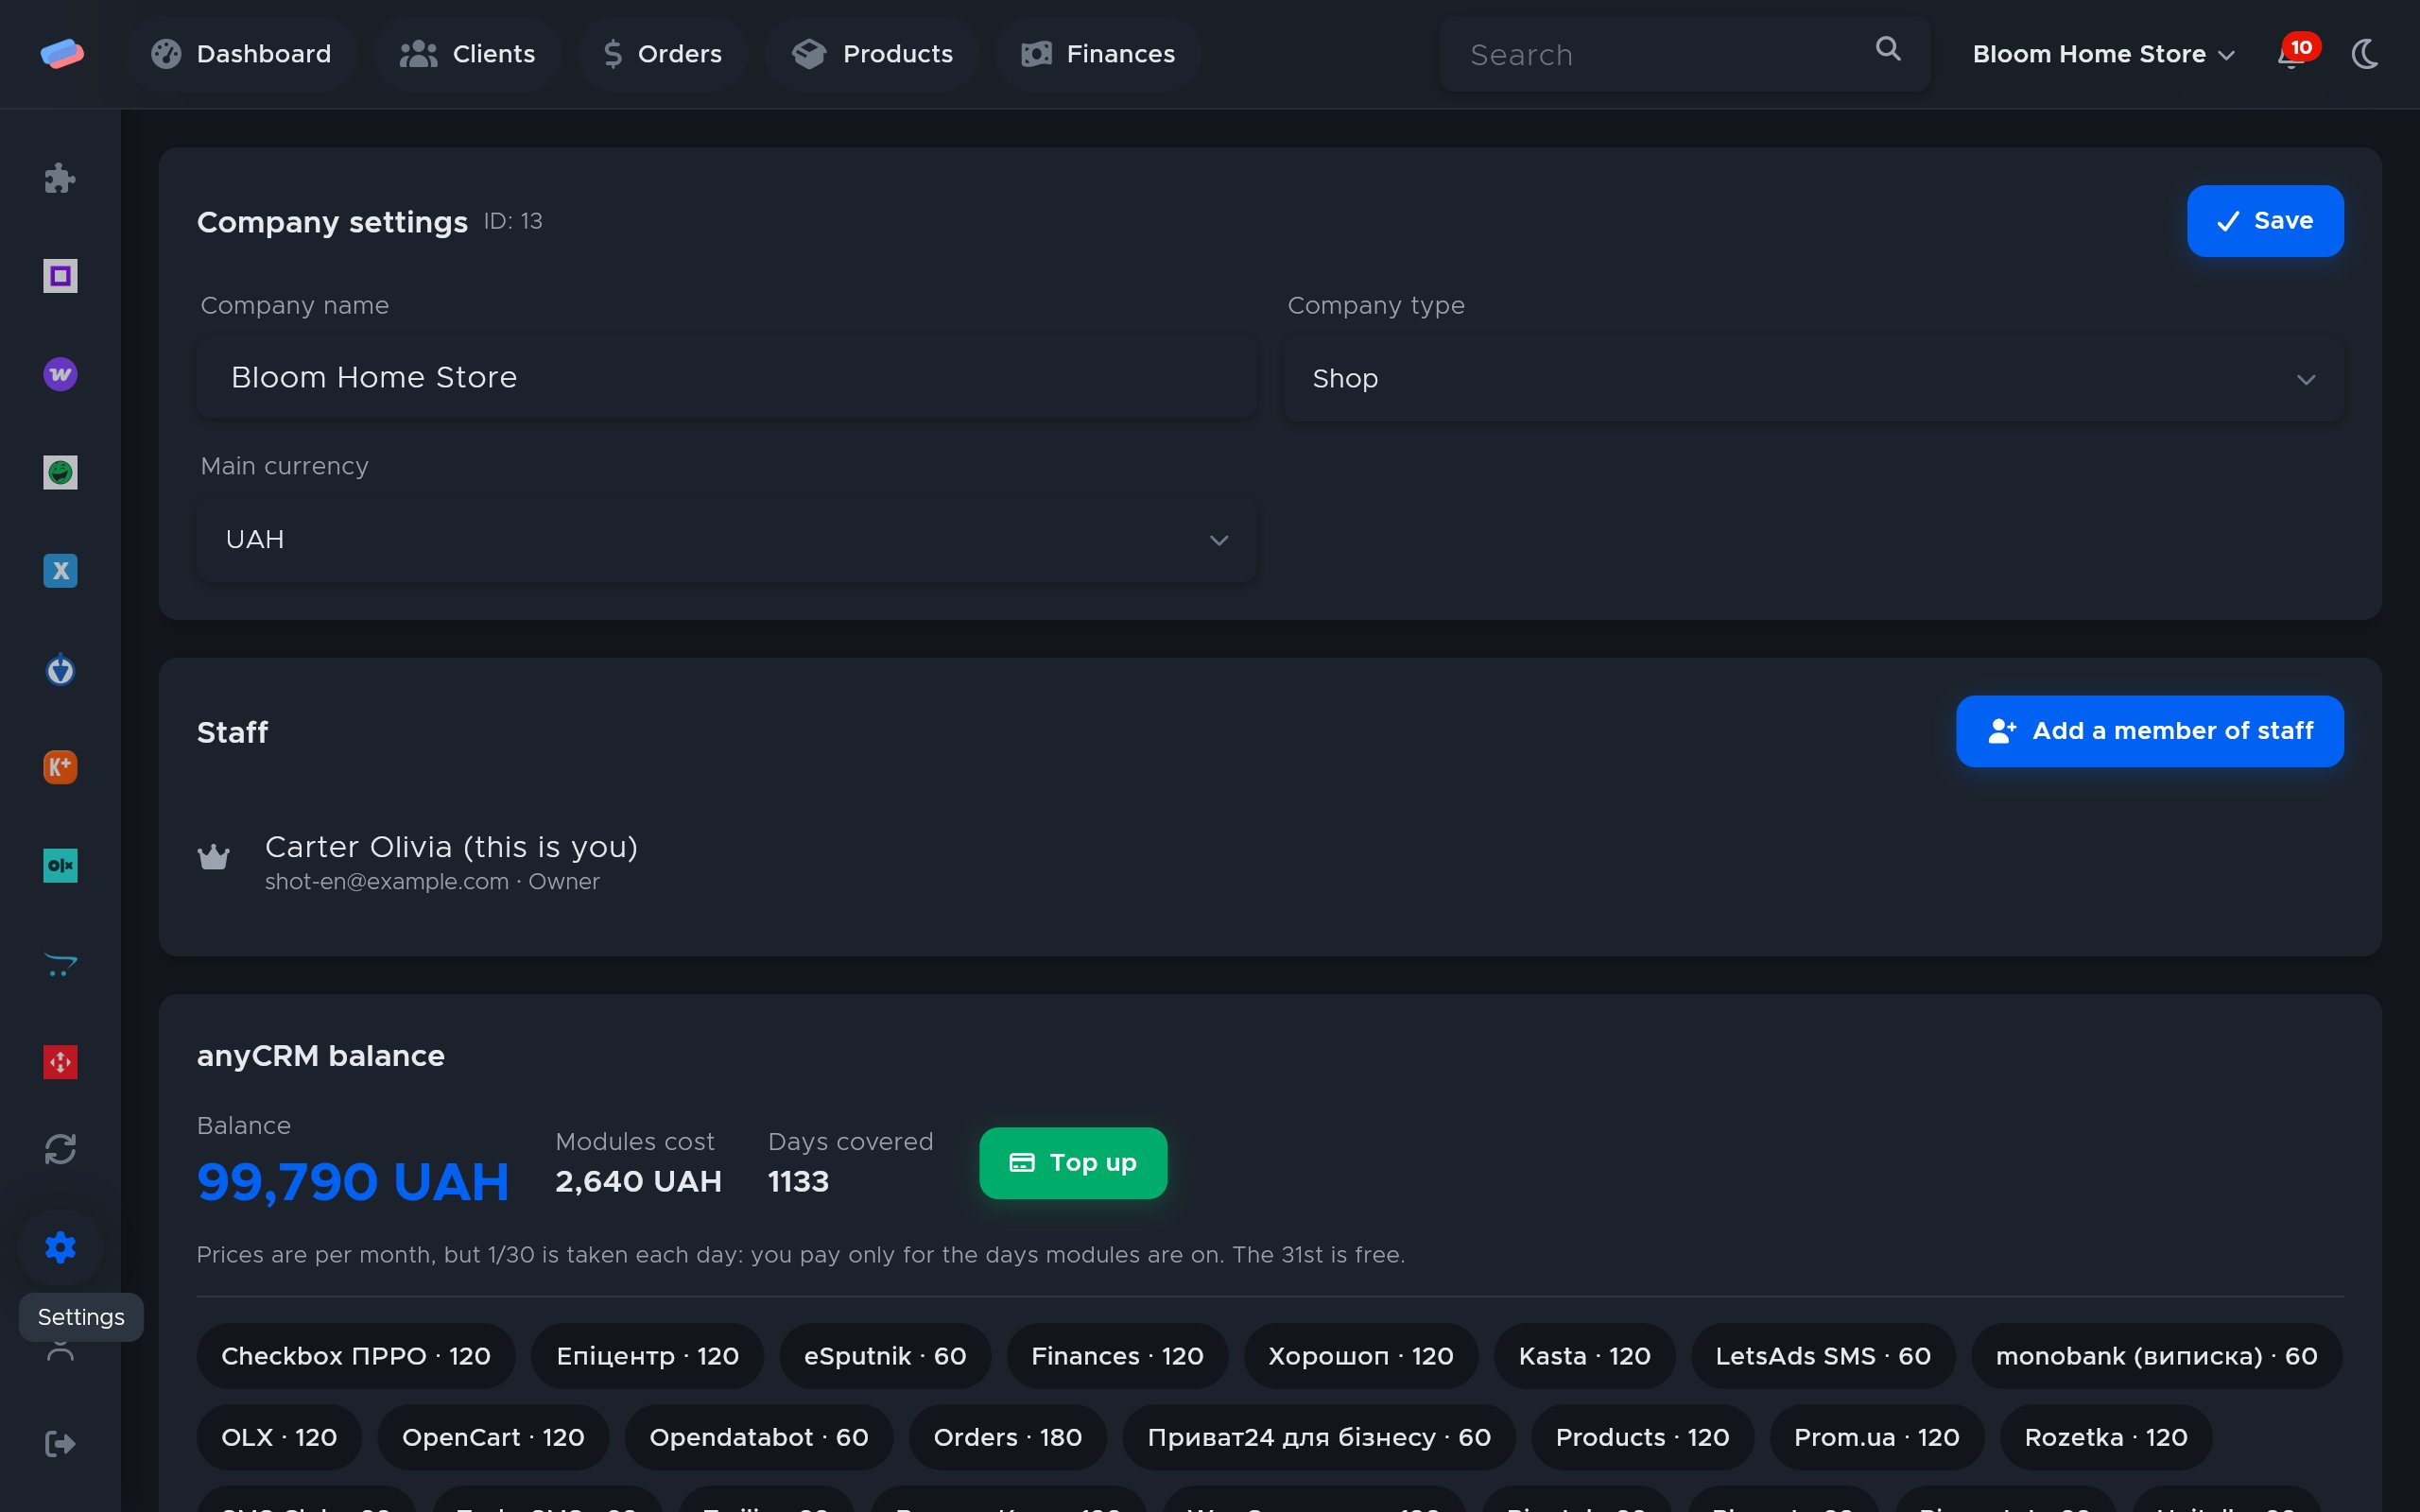
Task: Click the Settings gear icon
Action: (60, 1247)
